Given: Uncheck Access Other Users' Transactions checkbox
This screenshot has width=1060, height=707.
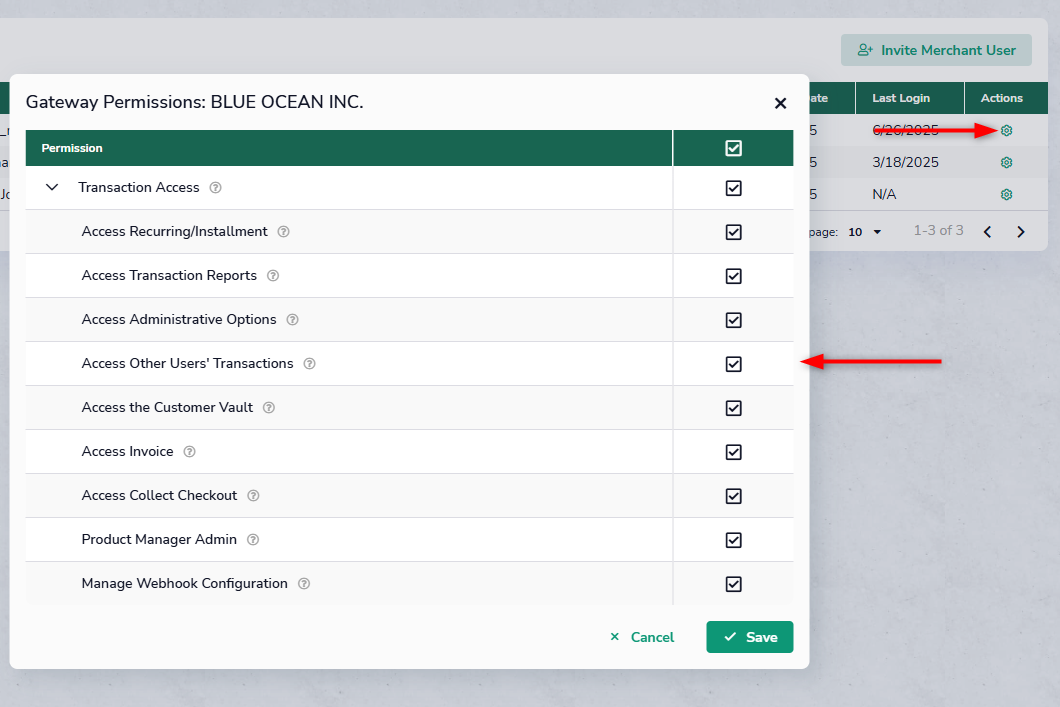Looking at the screenshot, I should pos(733,364).
